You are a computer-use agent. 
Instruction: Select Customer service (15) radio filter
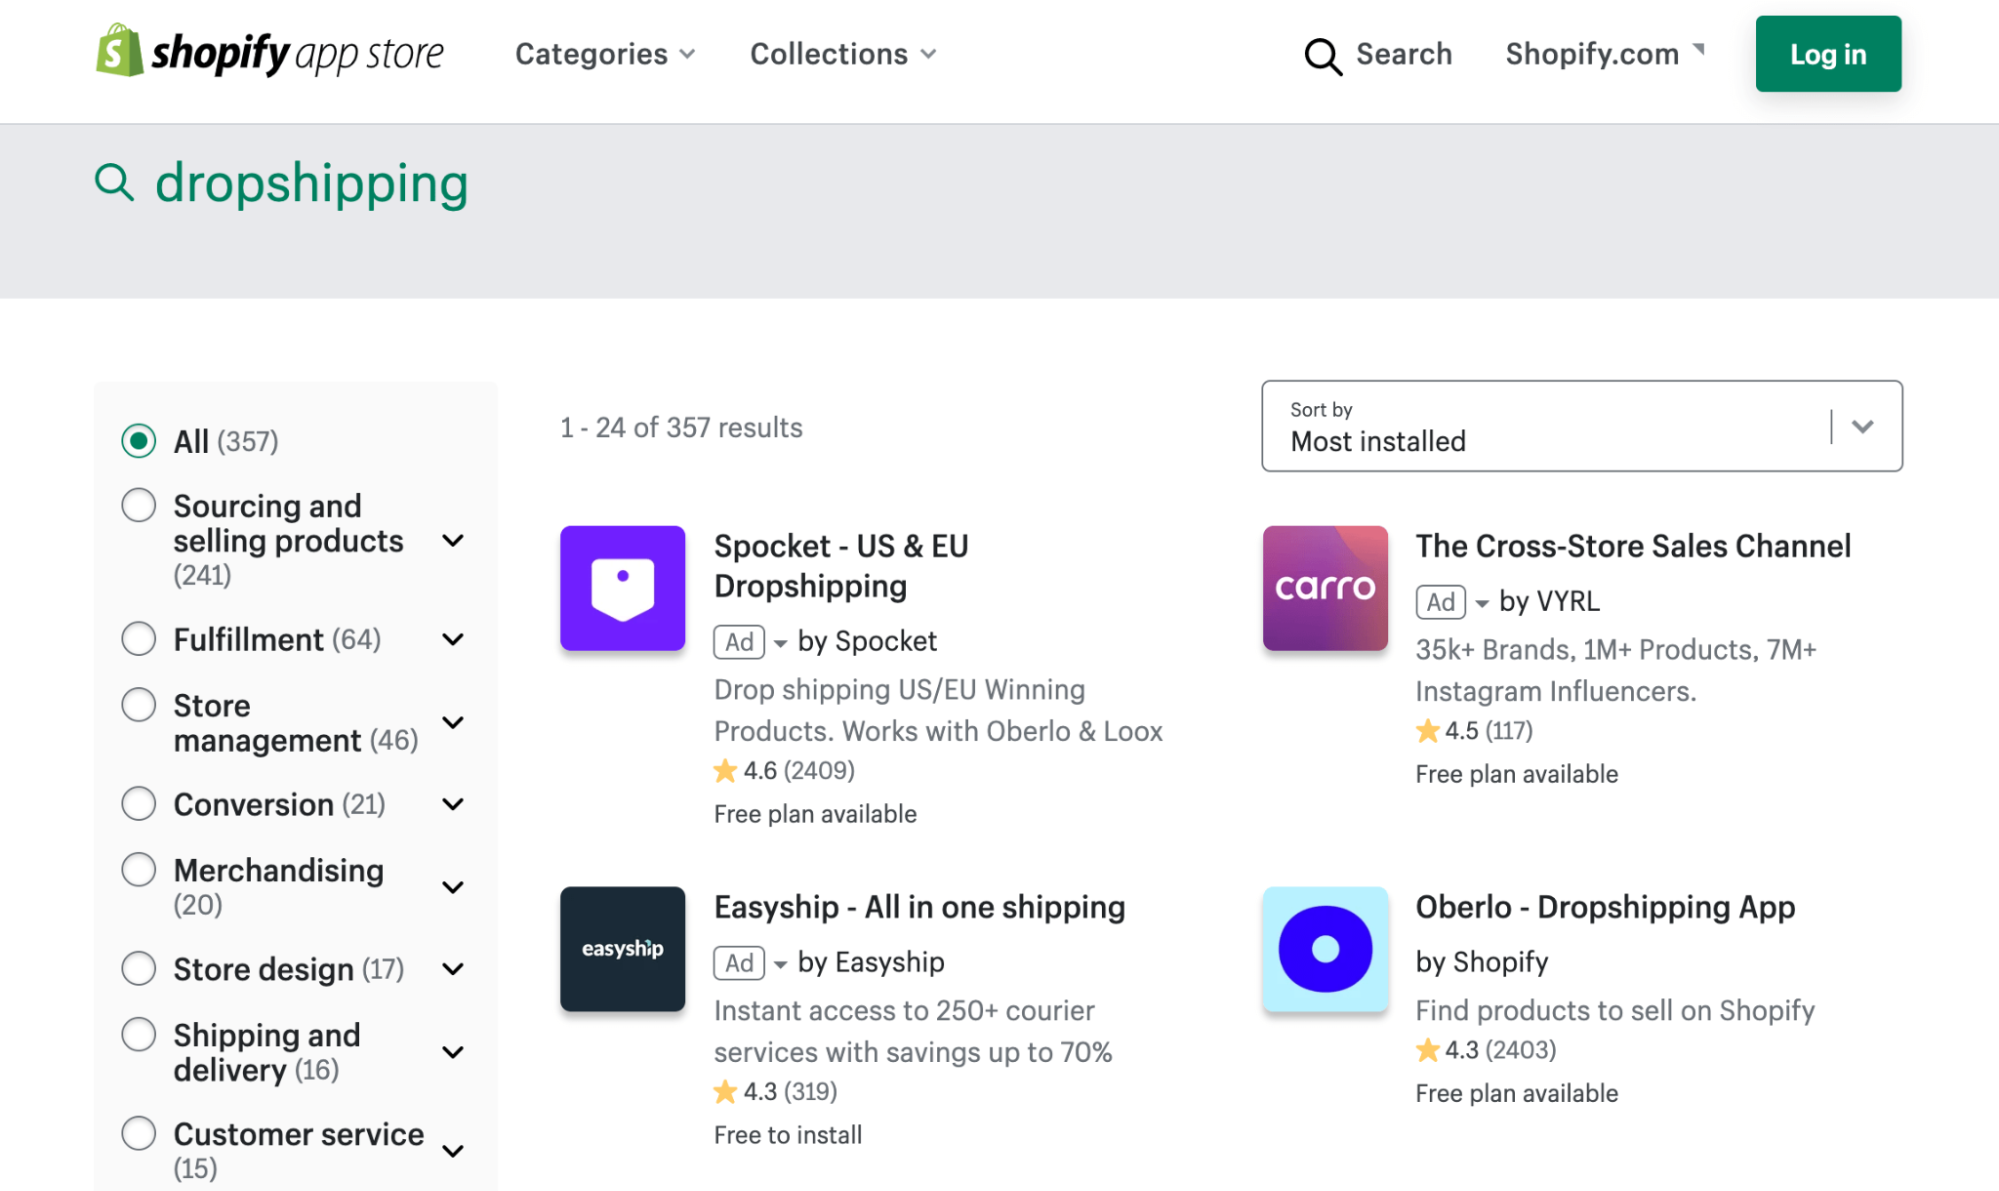point(139,1134)
